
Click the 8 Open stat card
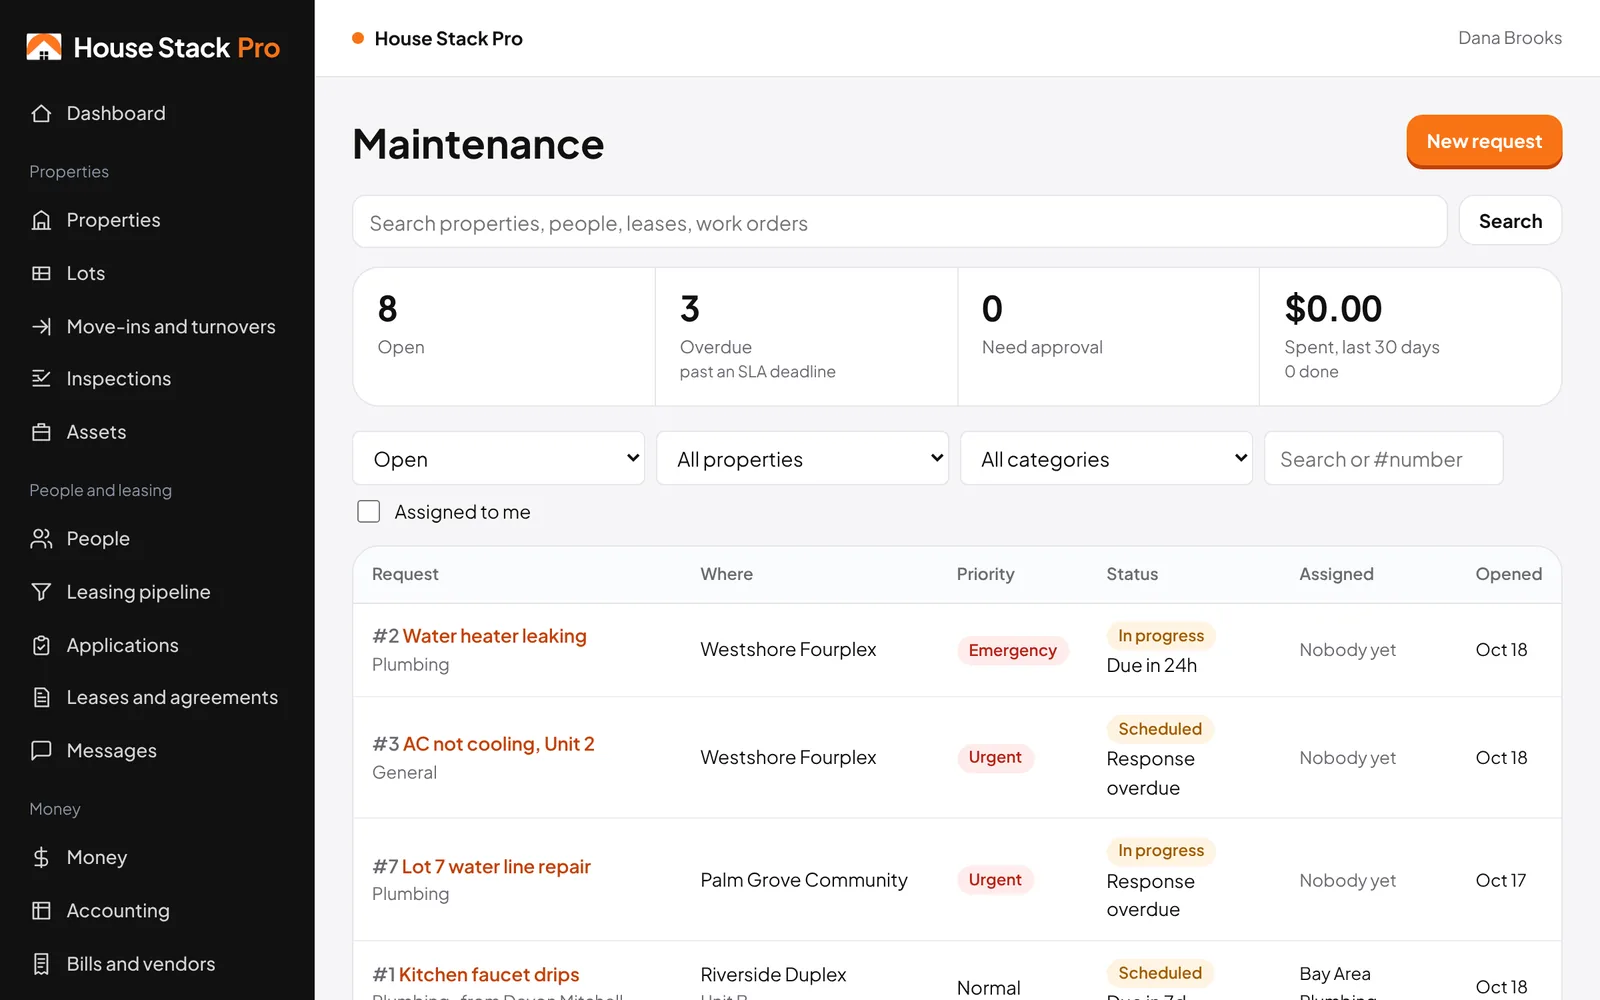(504, 337)
